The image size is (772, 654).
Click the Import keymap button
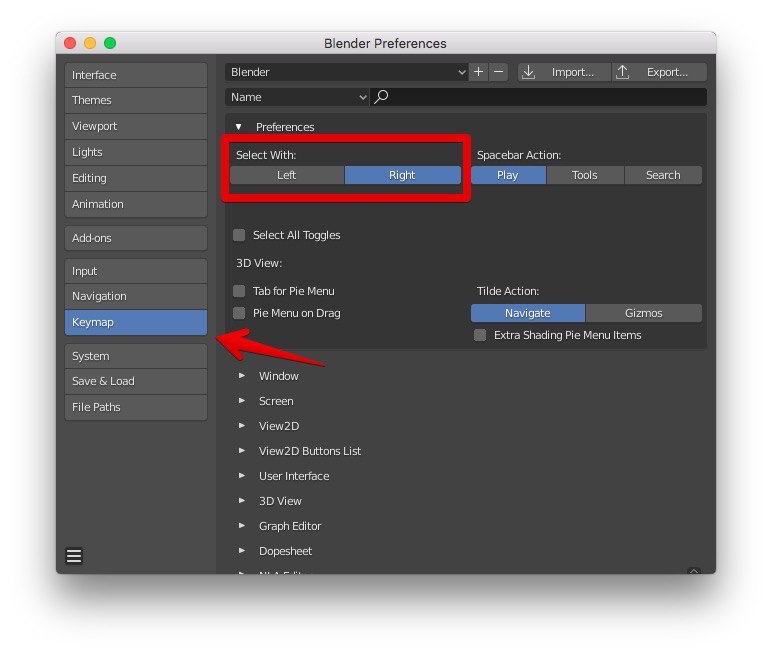pyautogui.click(x=561, y=72)
